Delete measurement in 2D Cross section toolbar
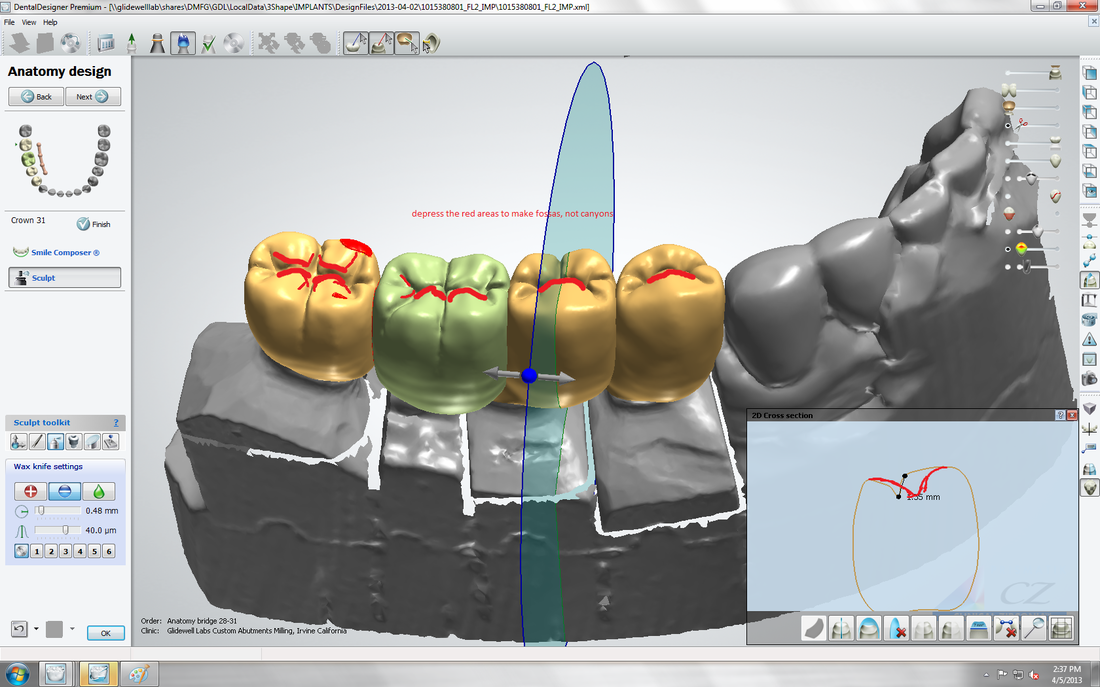Screen dimensions: 1100x687 point(1007,629)
